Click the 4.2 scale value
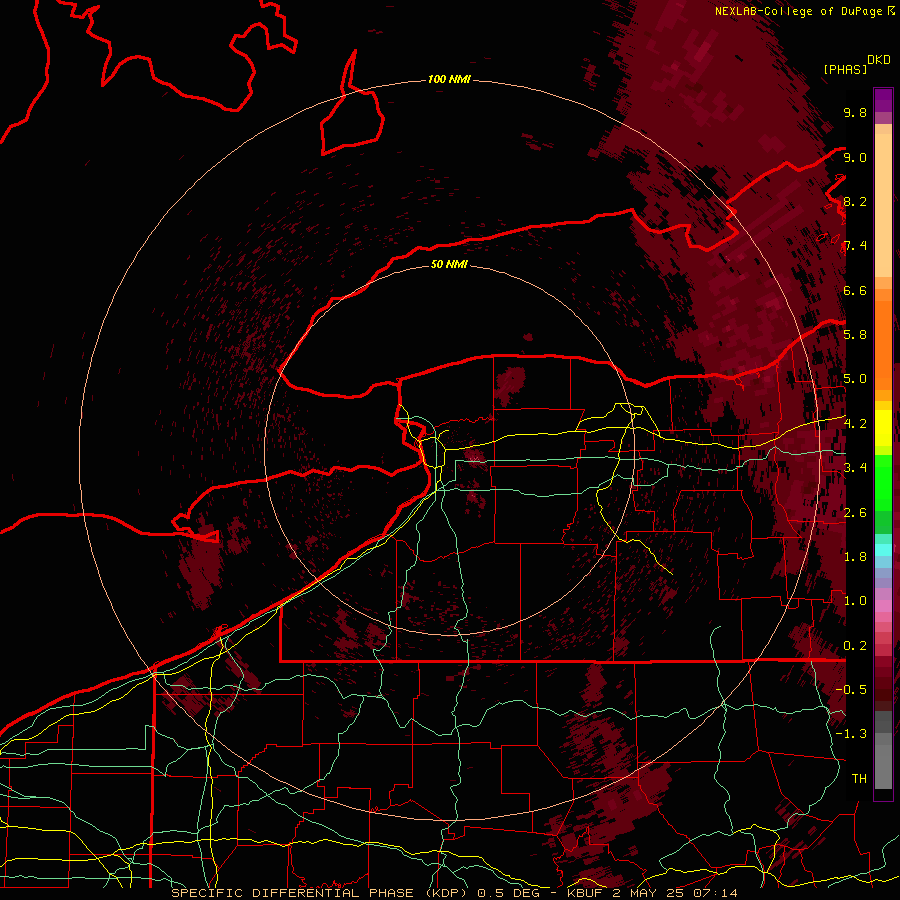900x900 pixels. 855,424
